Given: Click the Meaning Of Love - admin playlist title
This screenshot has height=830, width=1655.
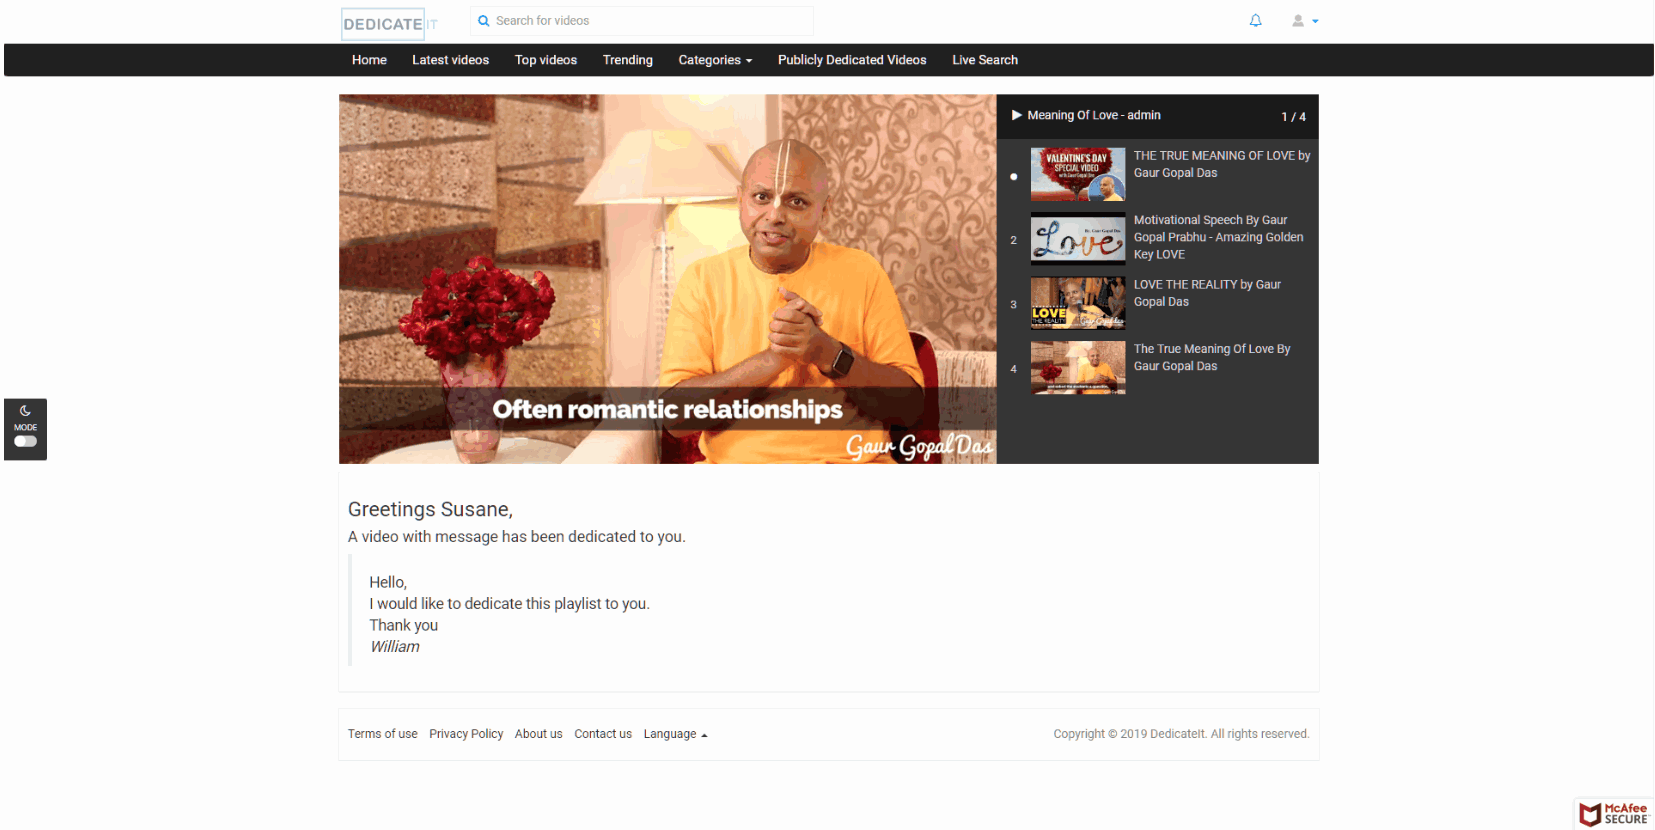Looking at the screenshot, I should pos(1094,115).
